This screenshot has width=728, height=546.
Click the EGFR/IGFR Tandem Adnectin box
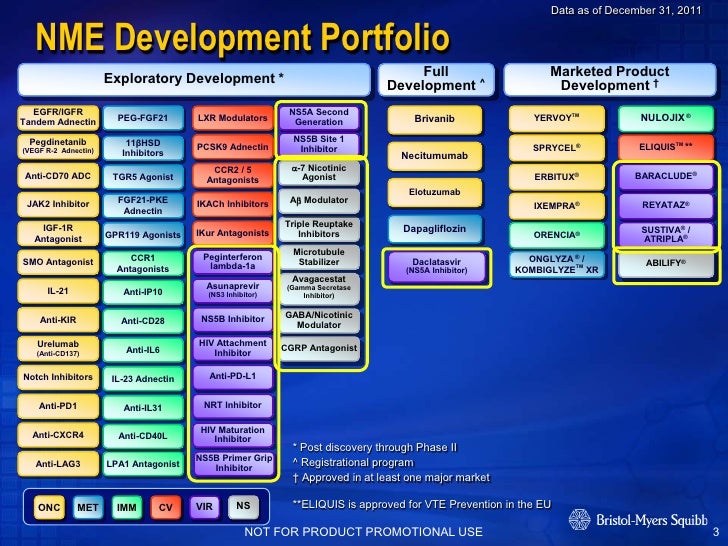tap(58, 117)
